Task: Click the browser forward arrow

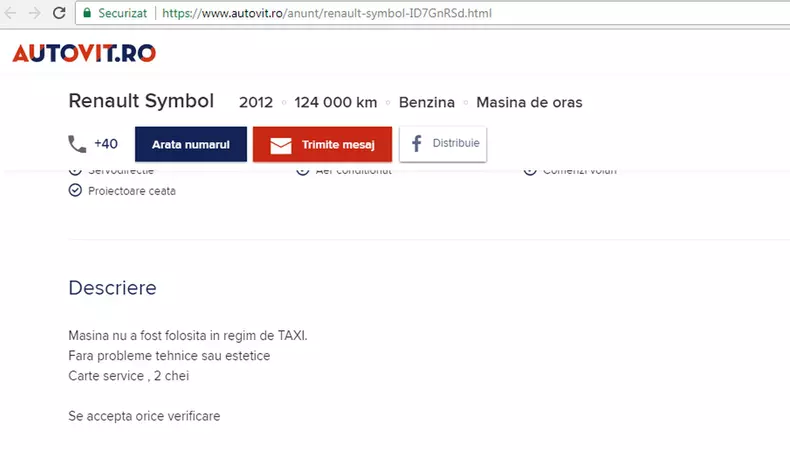Action: pyautogui.click(x=34, y=13)
